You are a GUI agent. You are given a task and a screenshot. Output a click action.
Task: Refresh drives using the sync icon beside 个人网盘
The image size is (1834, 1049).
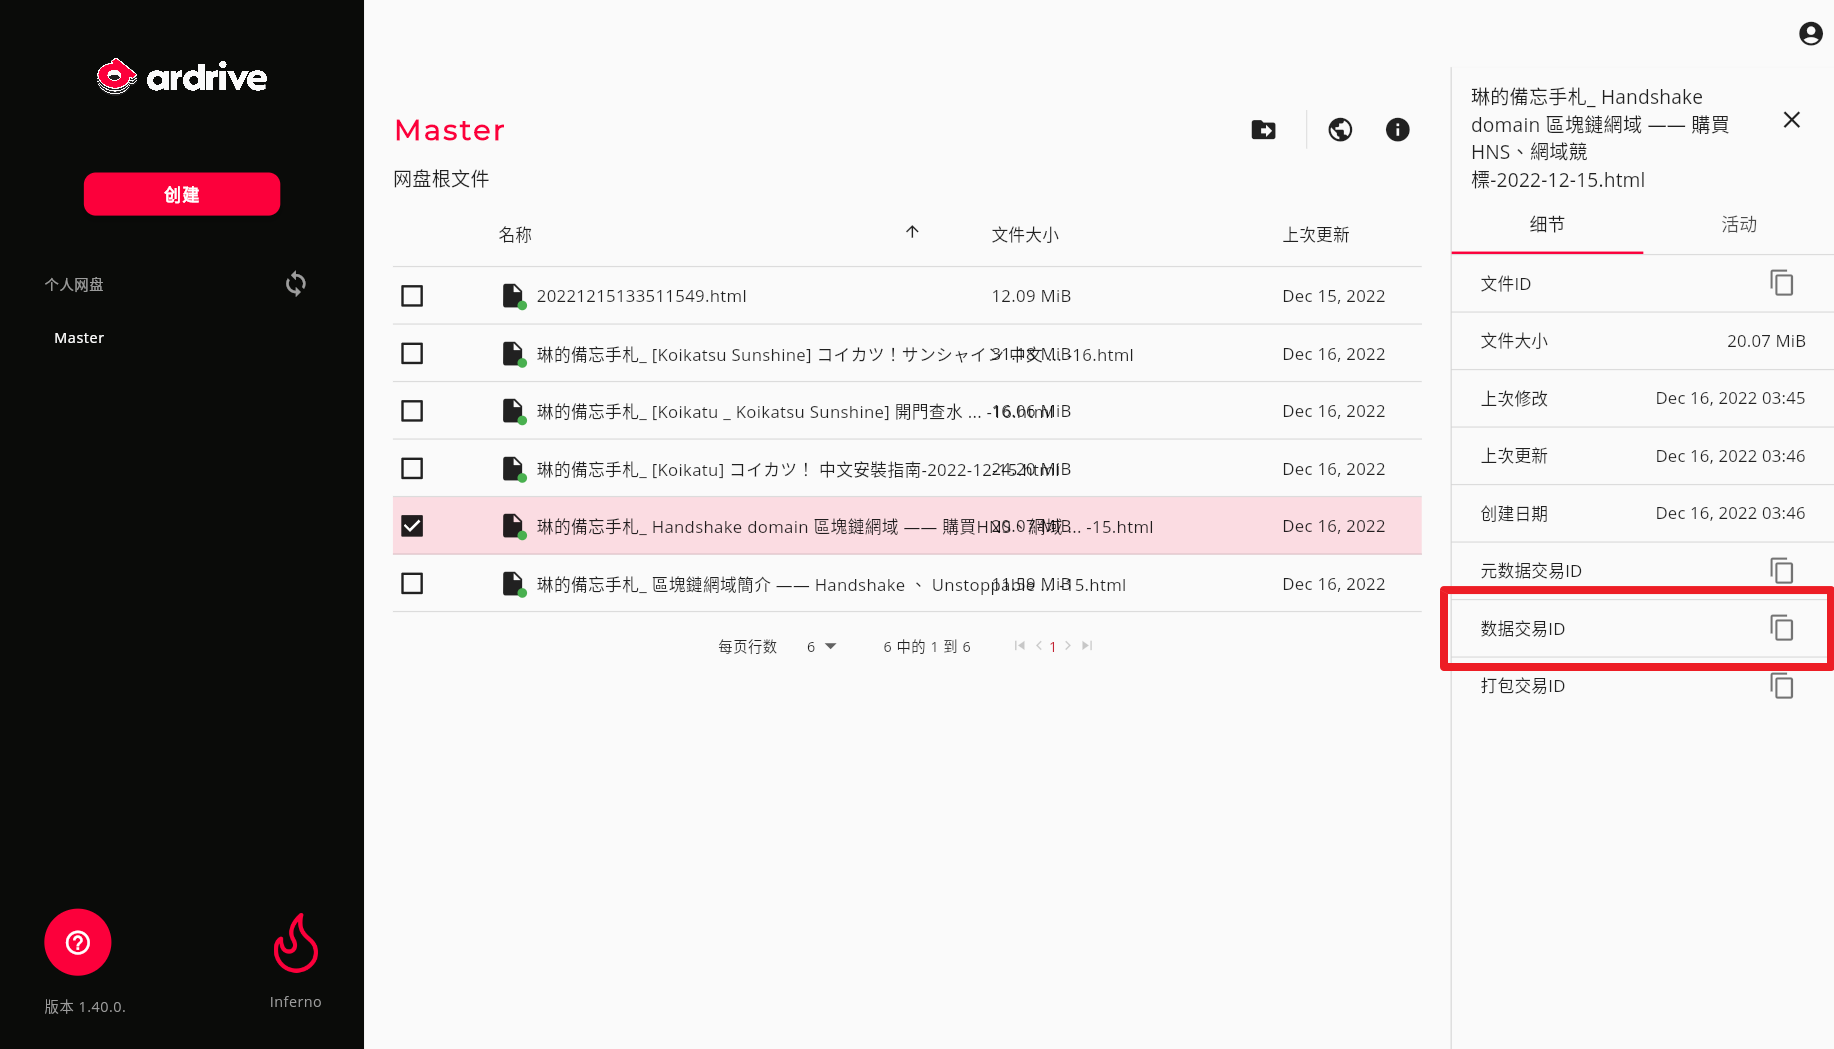(295, 284)
